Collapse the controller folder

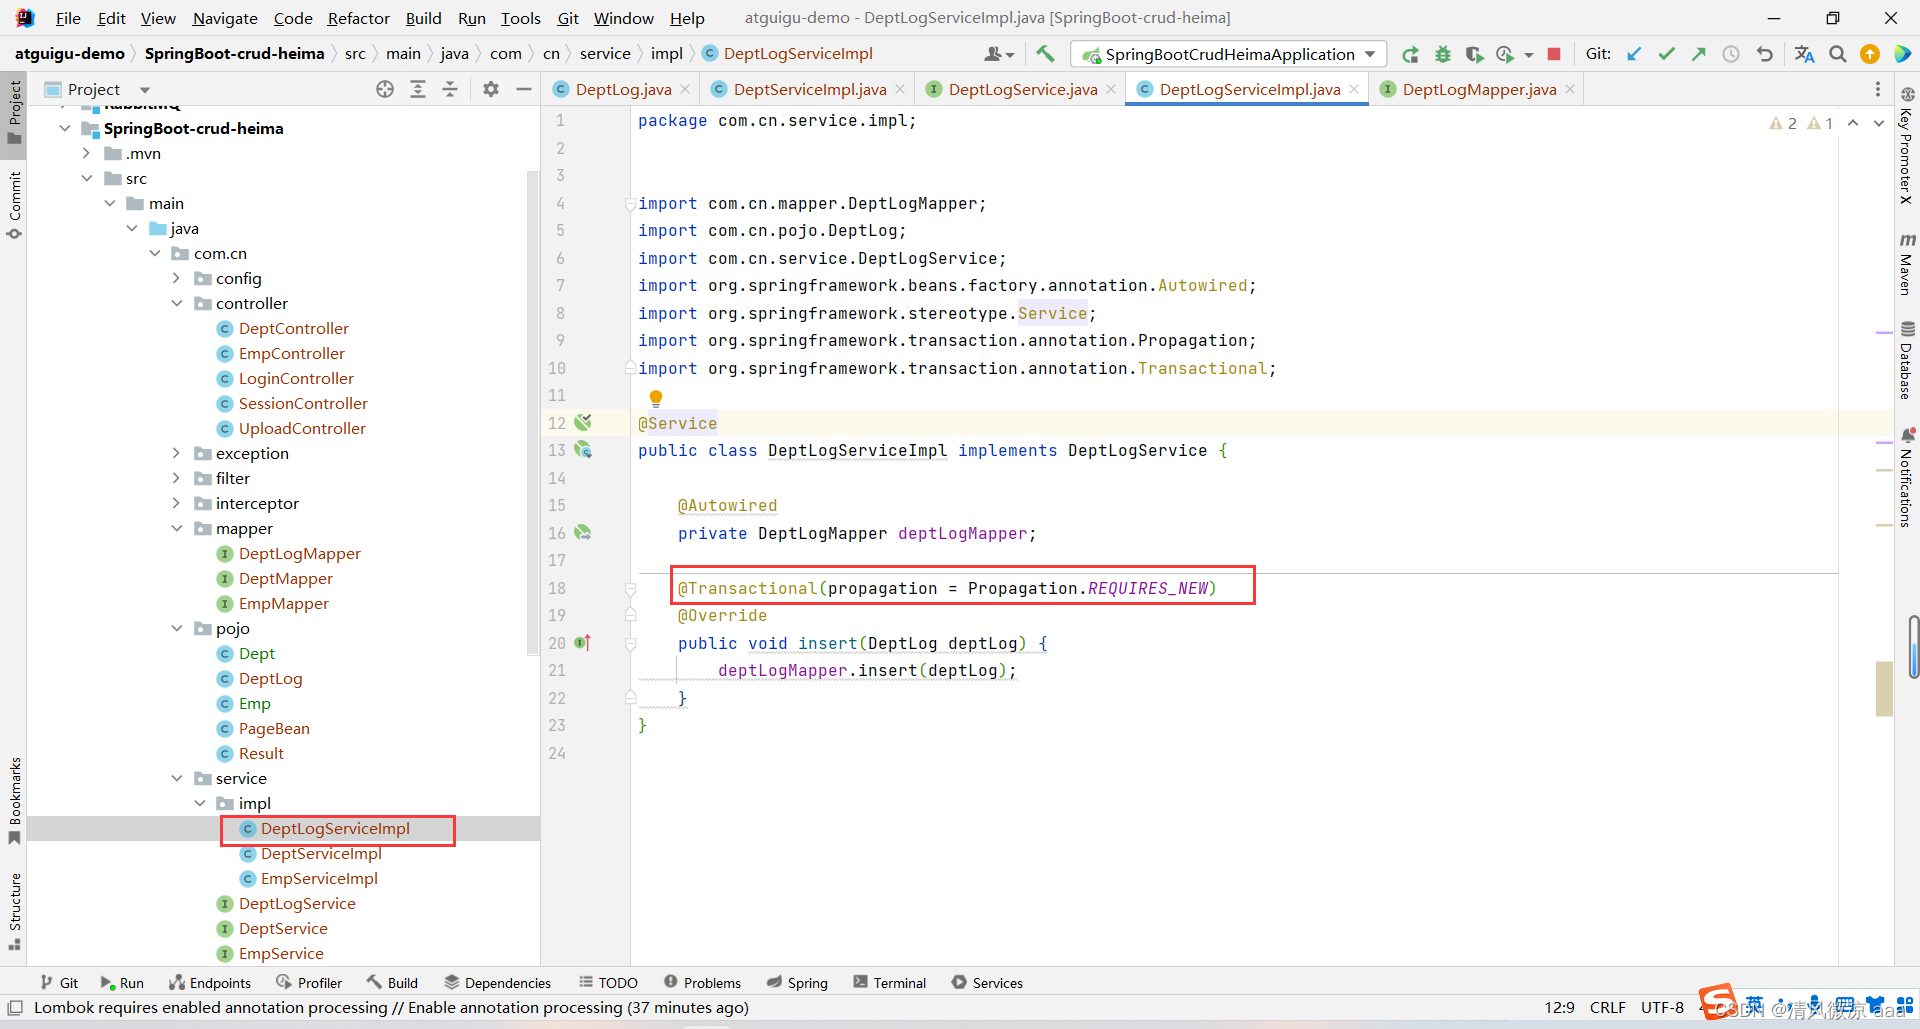(177, 303)
